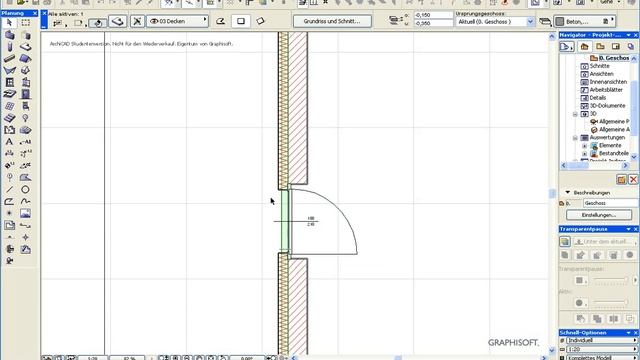The height and width of the screenshot is (360, 640).
Task: Select polygonal slab geometry method
Action: [221, 21]
